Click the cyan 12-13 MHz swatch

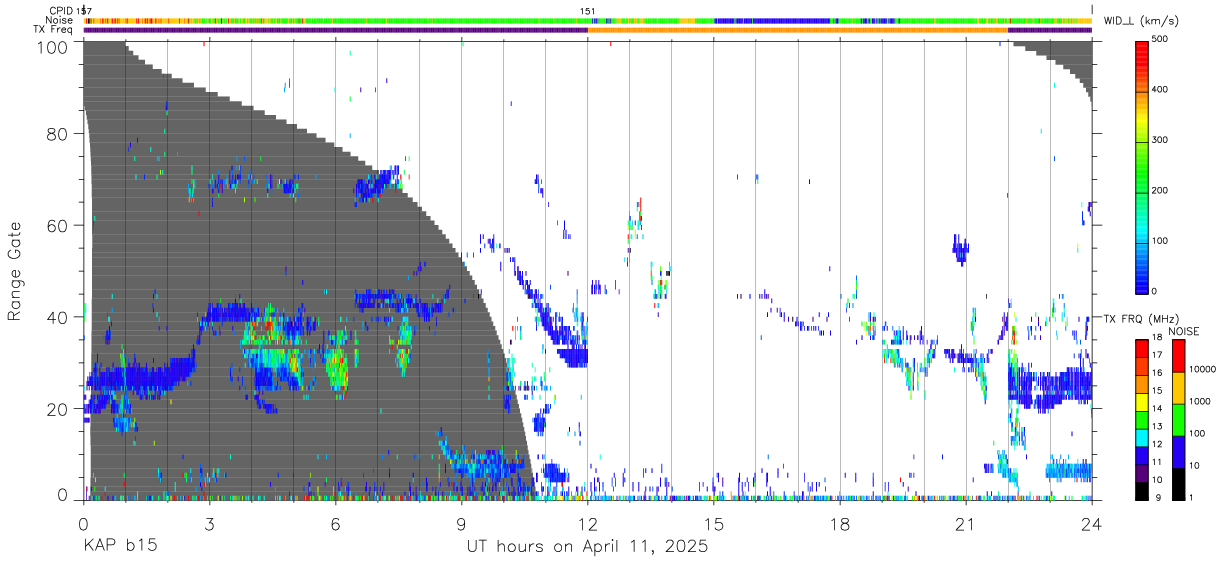[1142, 439]
